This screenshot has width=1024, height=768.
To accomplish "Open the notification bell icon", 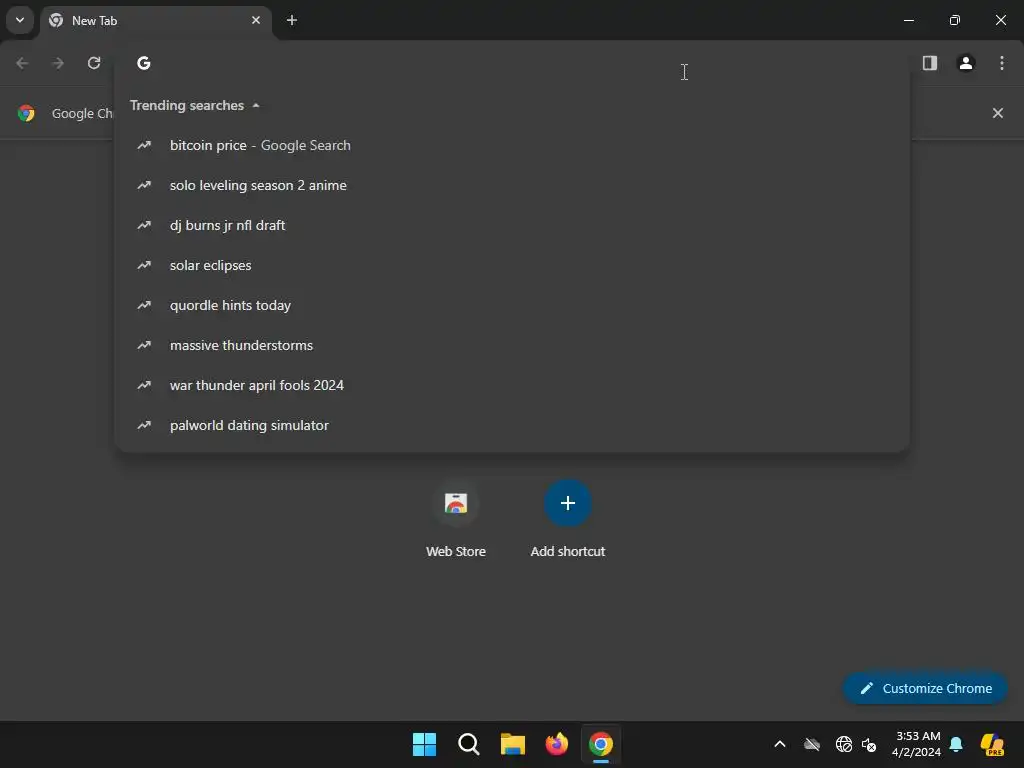I will pyautogui.click(x=956, y=744).
